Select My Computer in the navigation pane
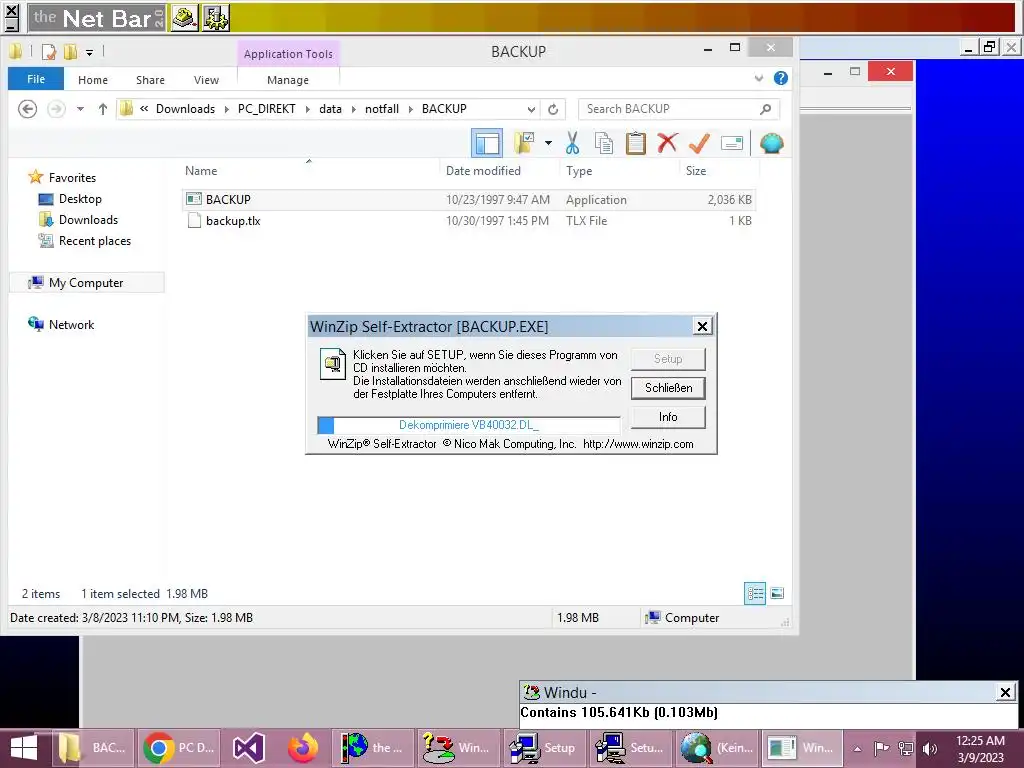 pos(86,283)
